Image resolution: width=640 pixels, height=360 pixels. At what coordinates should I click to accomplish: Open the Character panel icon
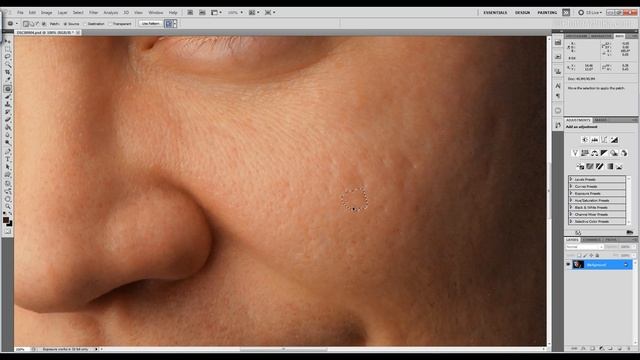(x=558, y=86)
